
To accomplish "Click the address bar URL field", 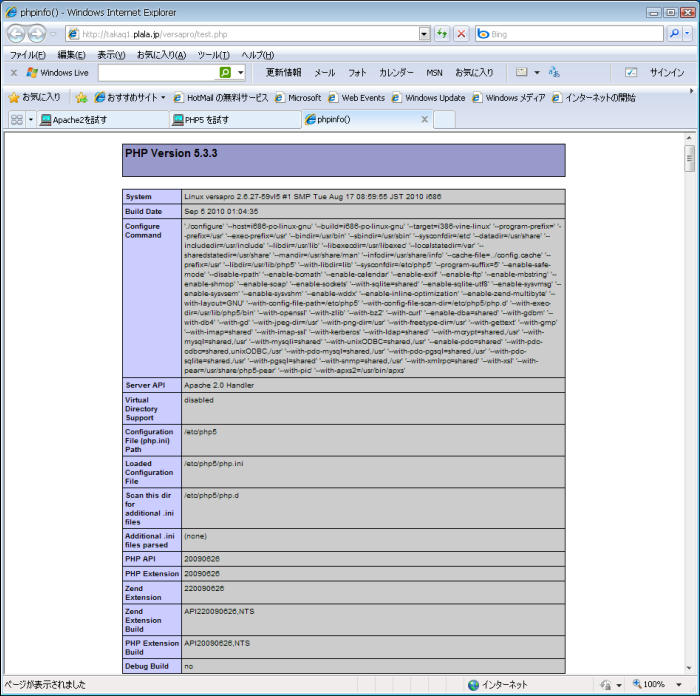I will [244, 34].
